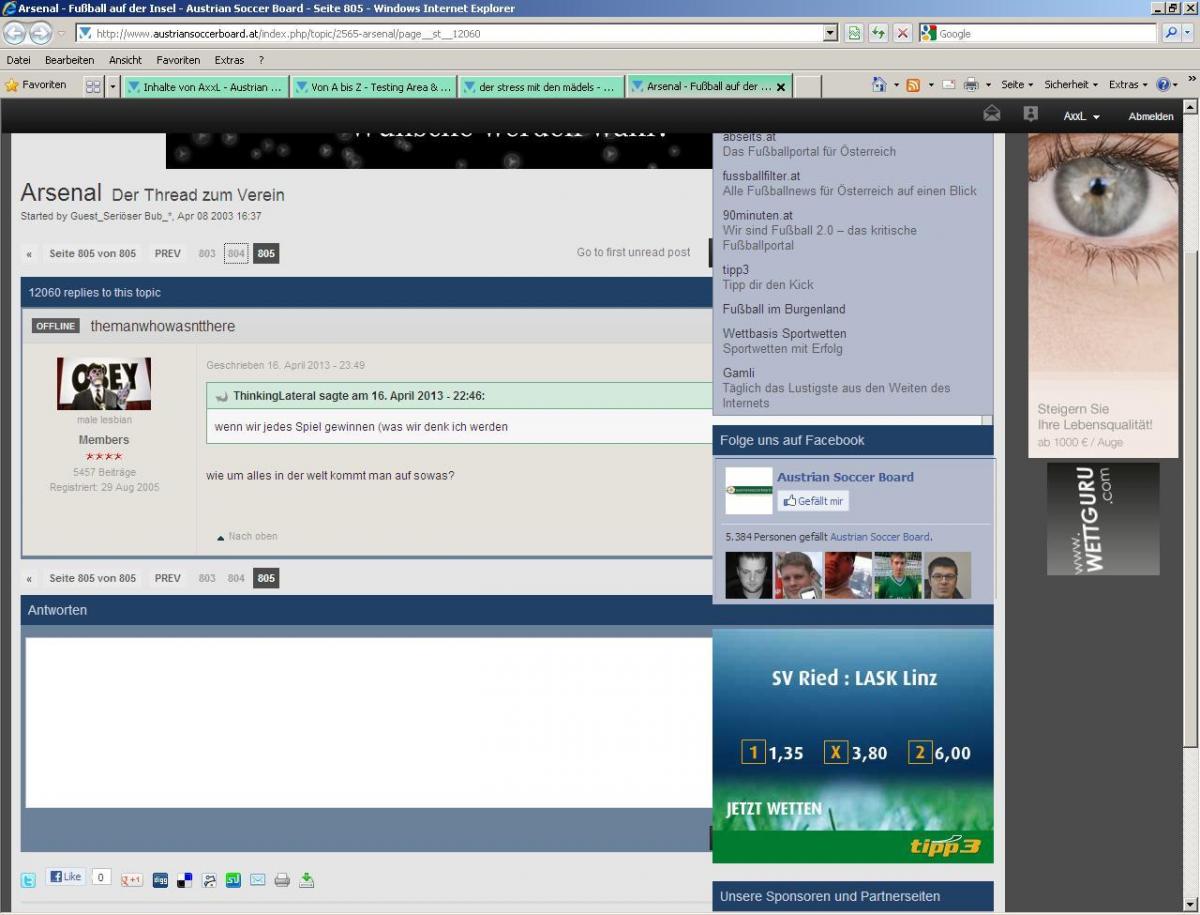Click the Austrian Soccer Board Facebook link
The image size is (1200, 915).
pos(845,477)
